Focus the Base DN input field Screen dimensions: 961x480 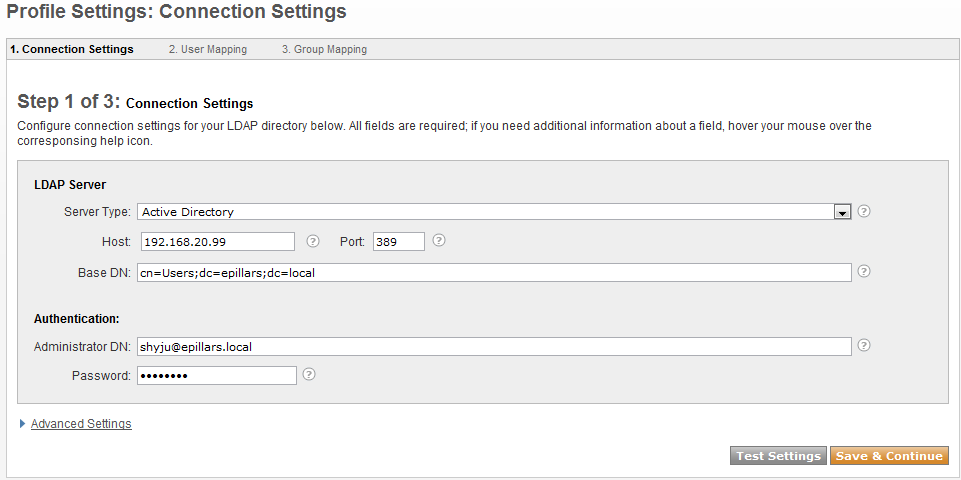[x=494, y=273]
